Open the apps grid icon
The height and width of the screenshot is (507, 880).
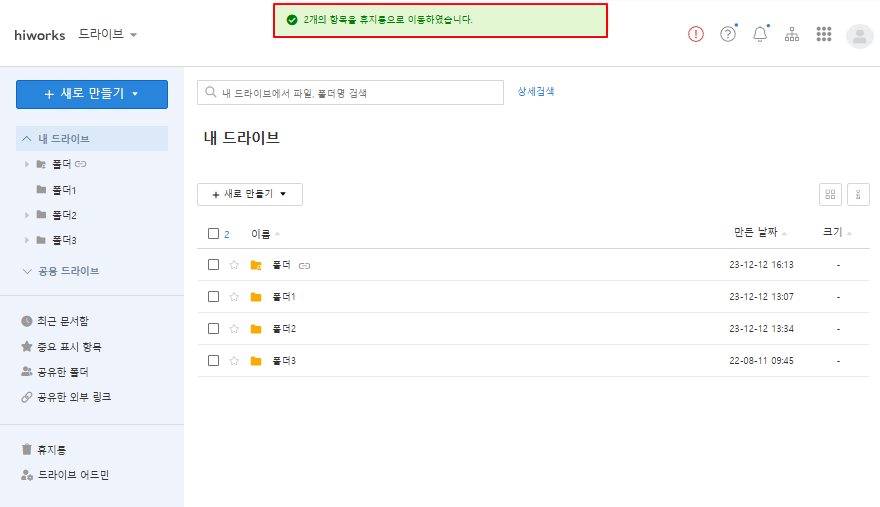click(x=824, y=34)
